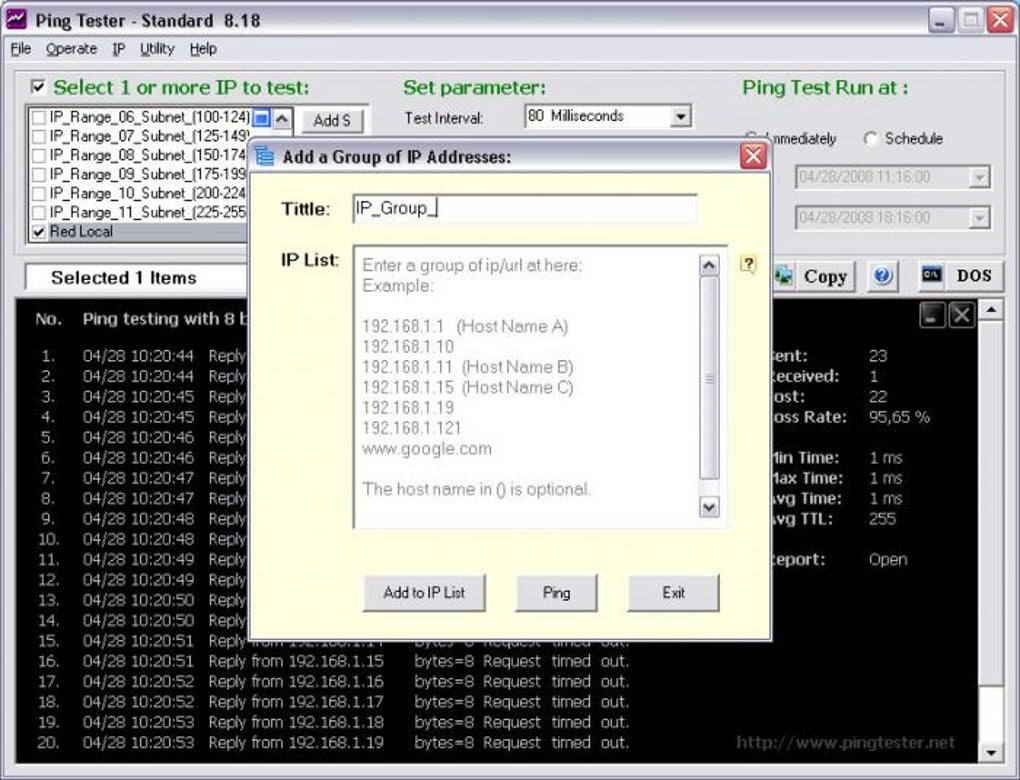Click the results panel scroll up arrow

(x=991, y=310)
